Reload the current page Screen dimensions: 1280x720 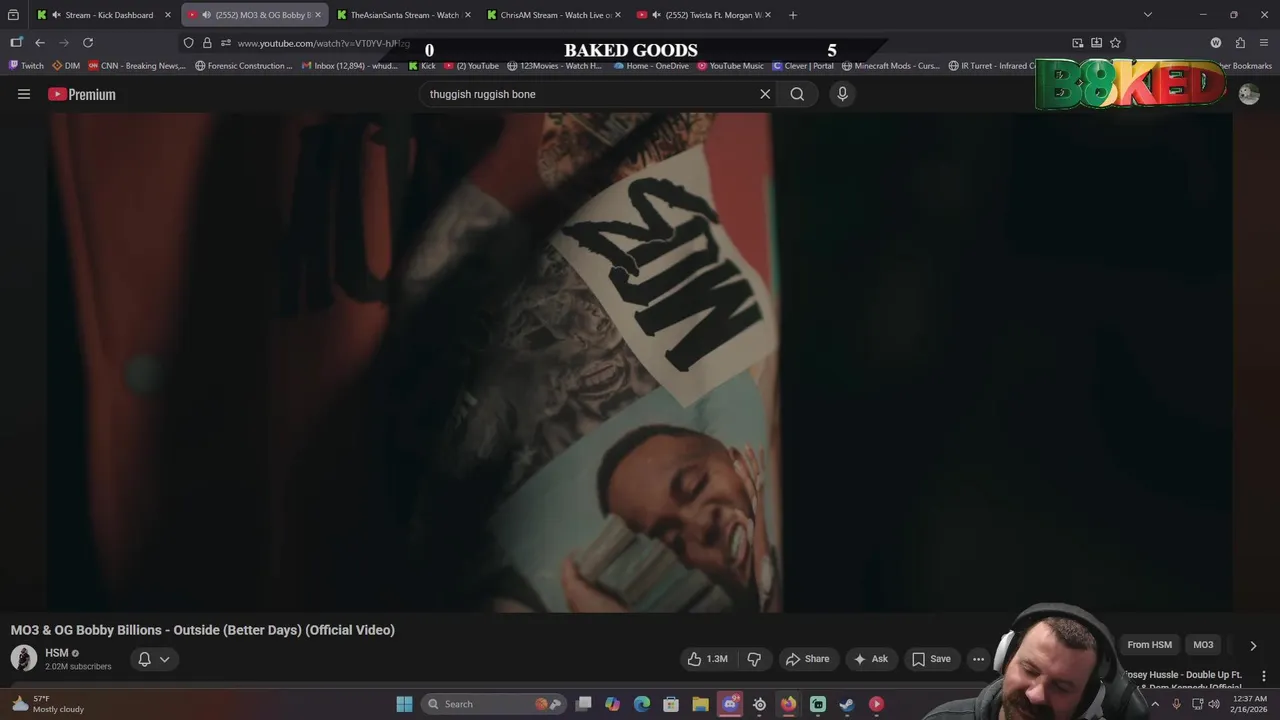(88, 43)
